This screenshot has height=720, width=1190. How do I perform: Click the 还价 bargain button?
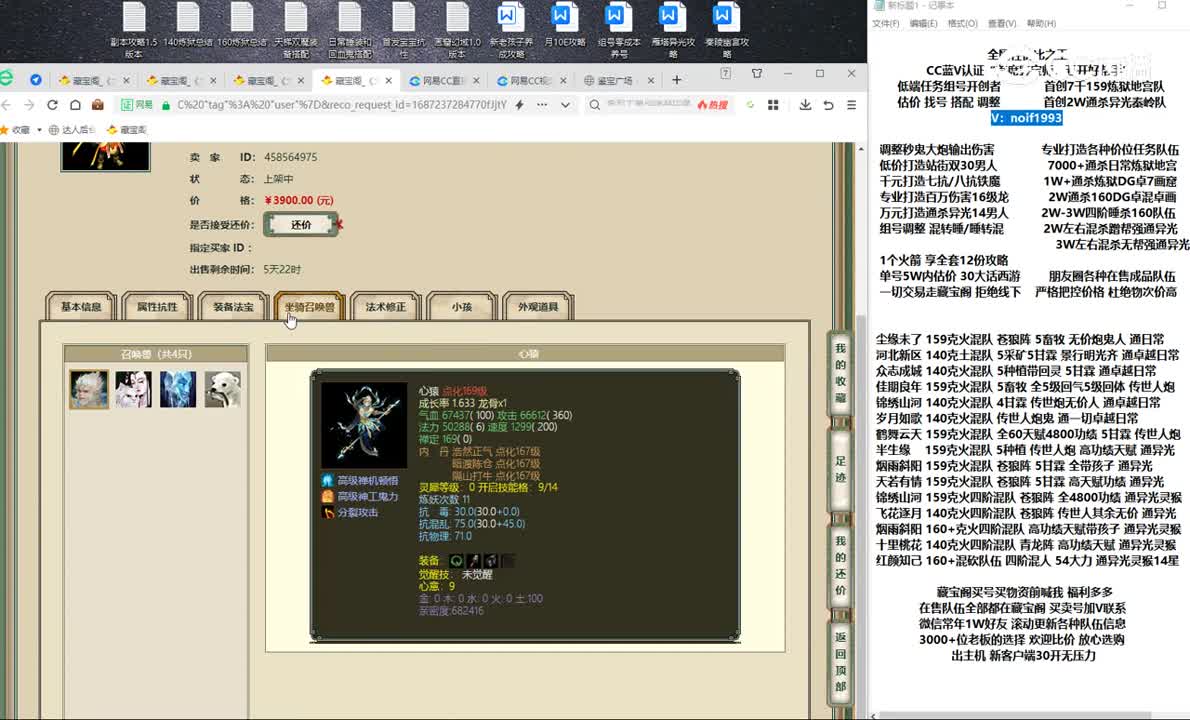[x=301, y=225]
